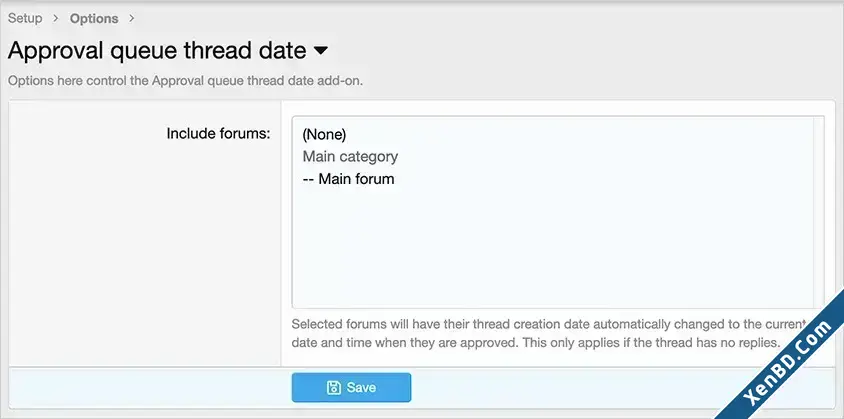Click the Approval queue thread date title
Viewport: 844px width, 419px height.
157,51
